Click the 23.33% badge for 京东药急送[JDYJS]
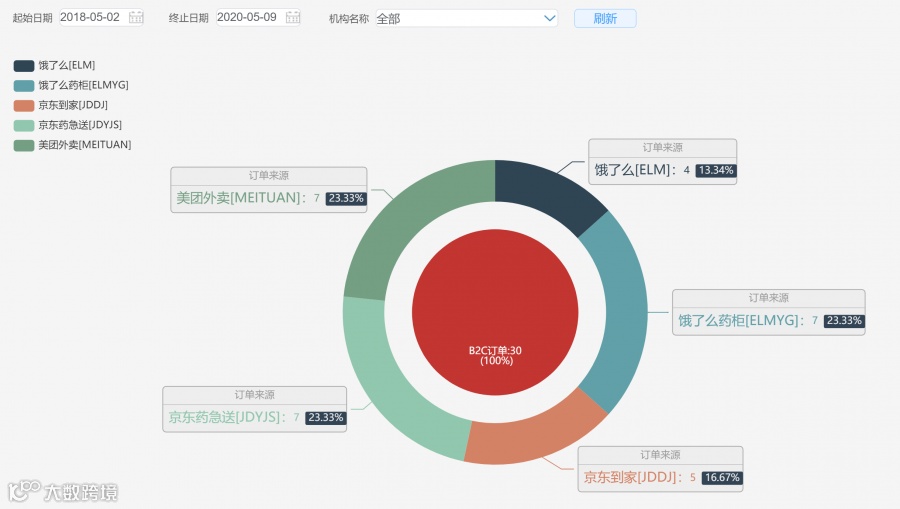 point(325,418)
